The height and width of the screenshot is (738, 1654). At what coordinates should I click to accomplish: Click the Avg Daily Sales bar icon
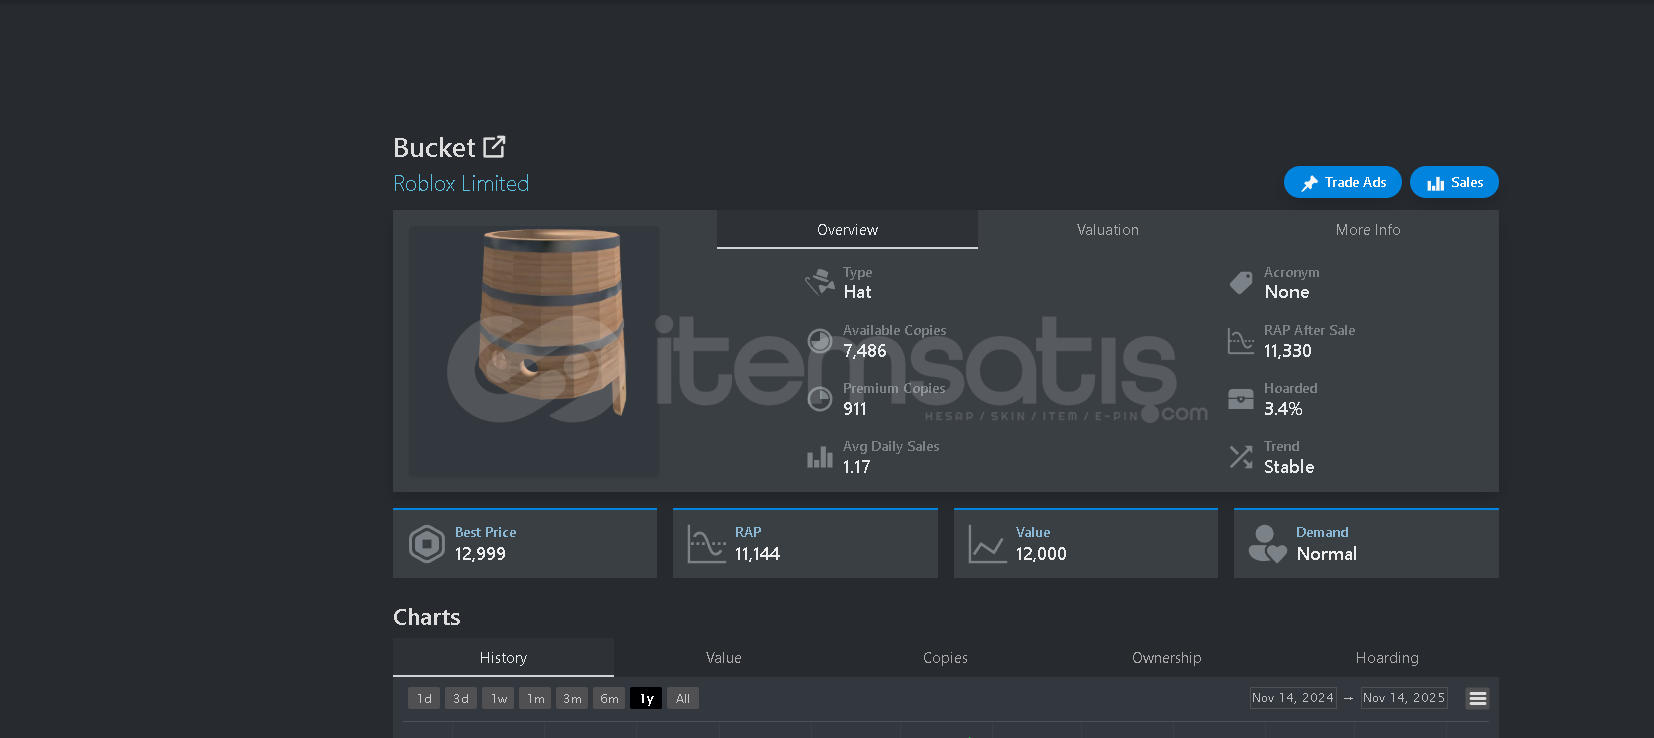pos(820,457)
